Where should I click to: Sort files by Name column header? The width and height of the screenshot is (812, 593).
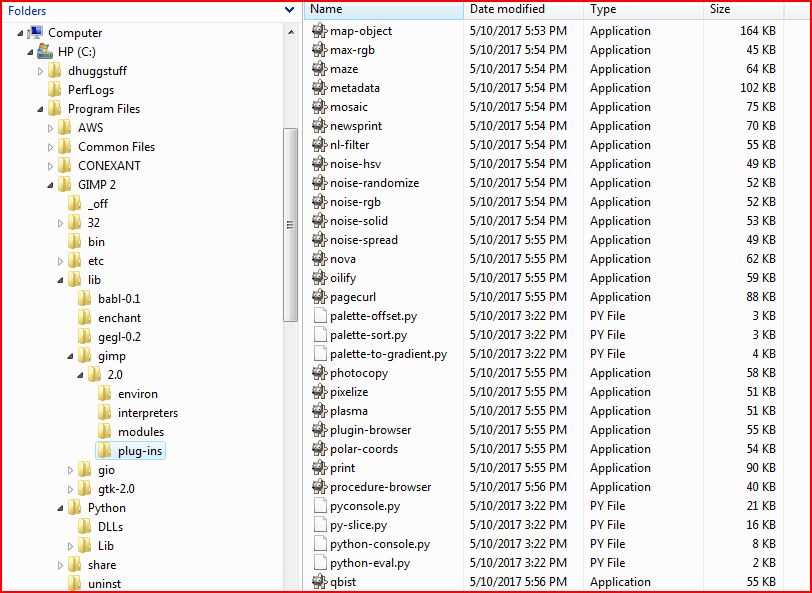[384, 9]
